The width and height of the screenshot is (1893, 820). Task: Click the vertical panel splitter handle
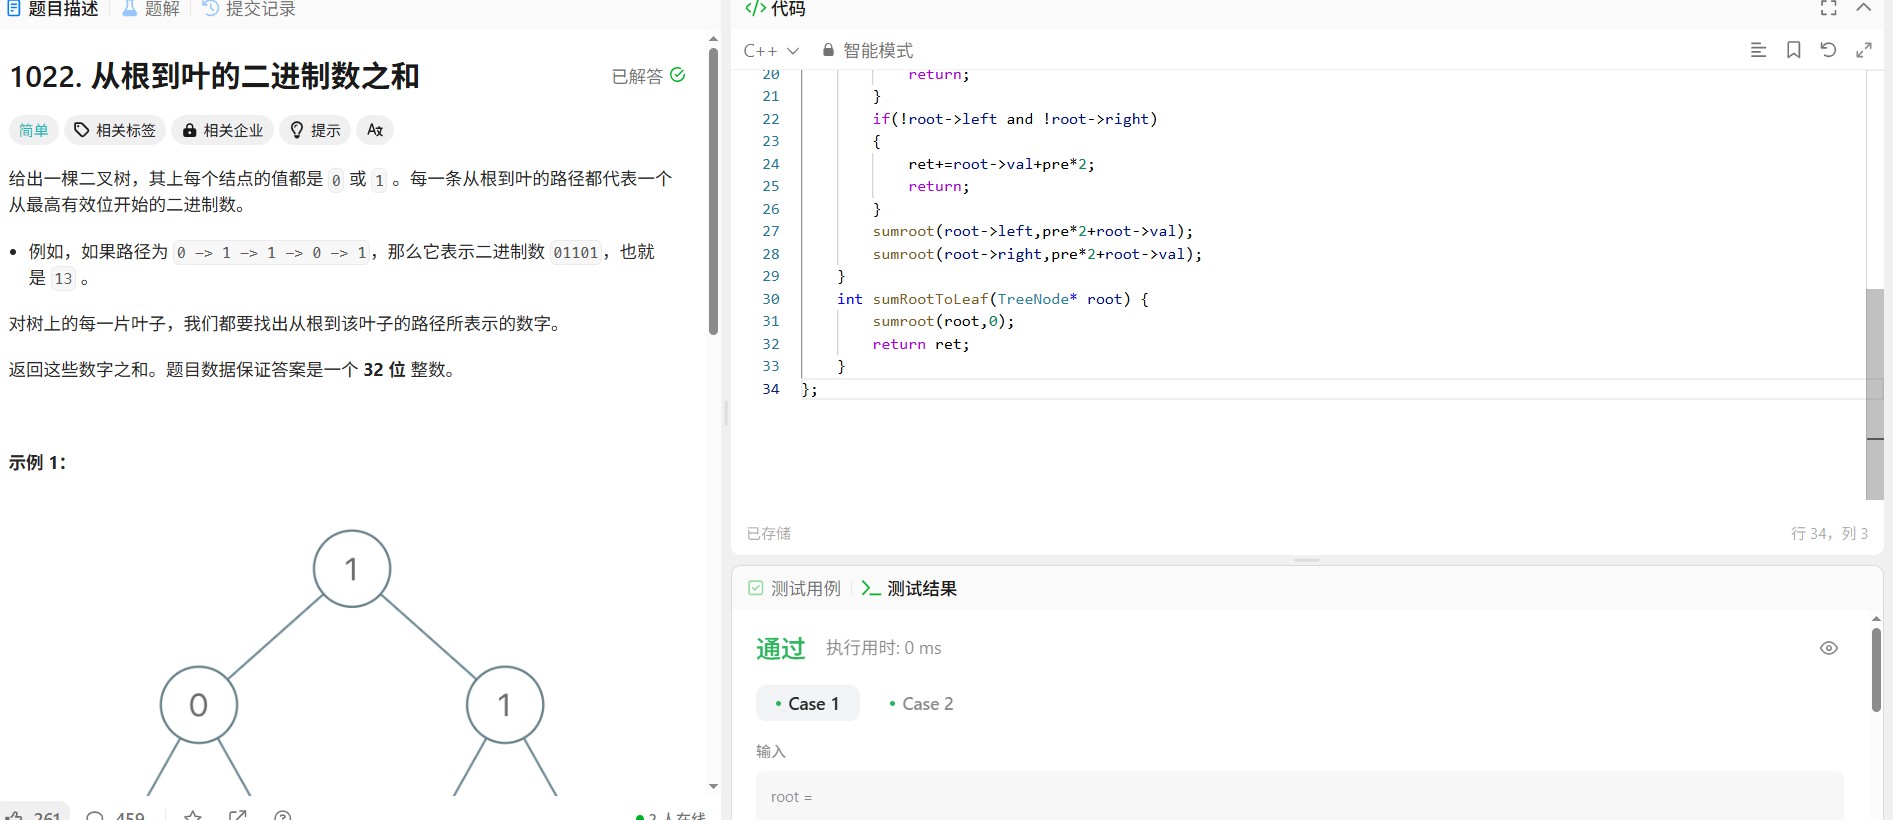pos(726,412)
